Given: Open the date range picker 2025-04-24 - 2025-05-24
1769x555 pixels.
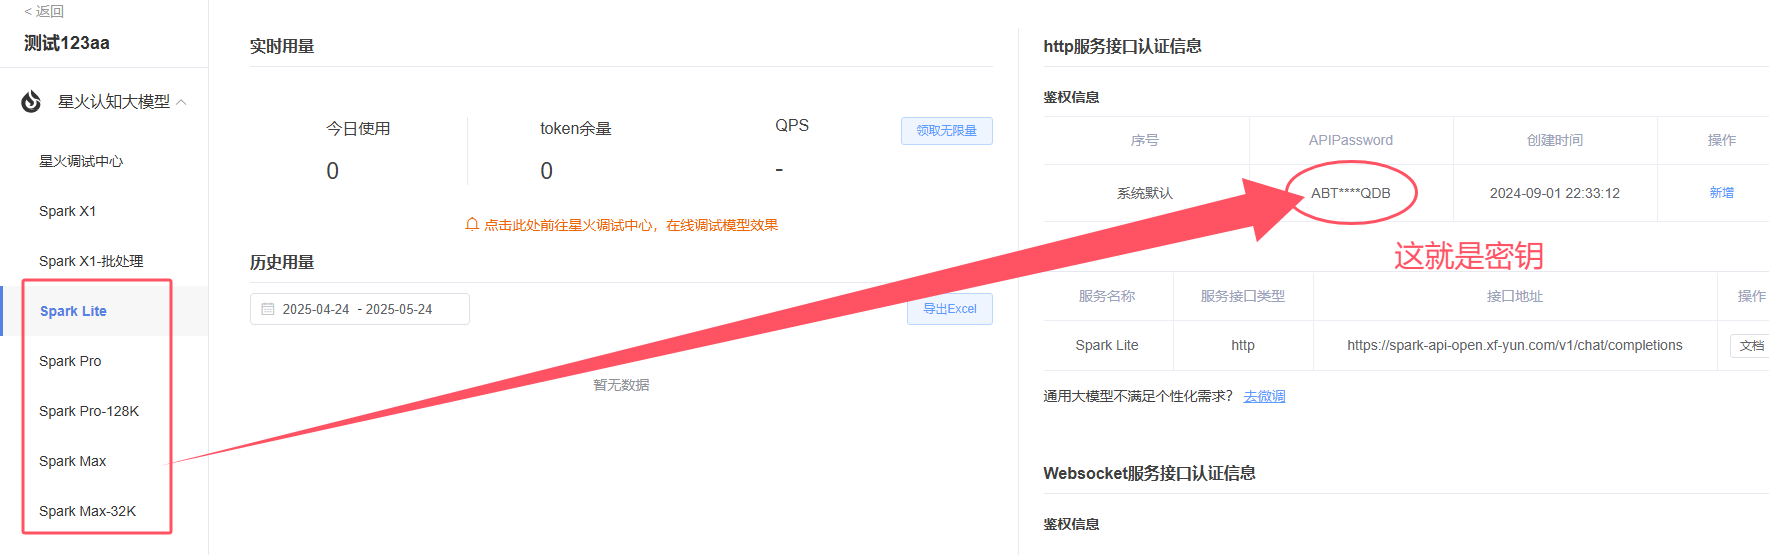Looking at the screenshot, I should 359,309.
